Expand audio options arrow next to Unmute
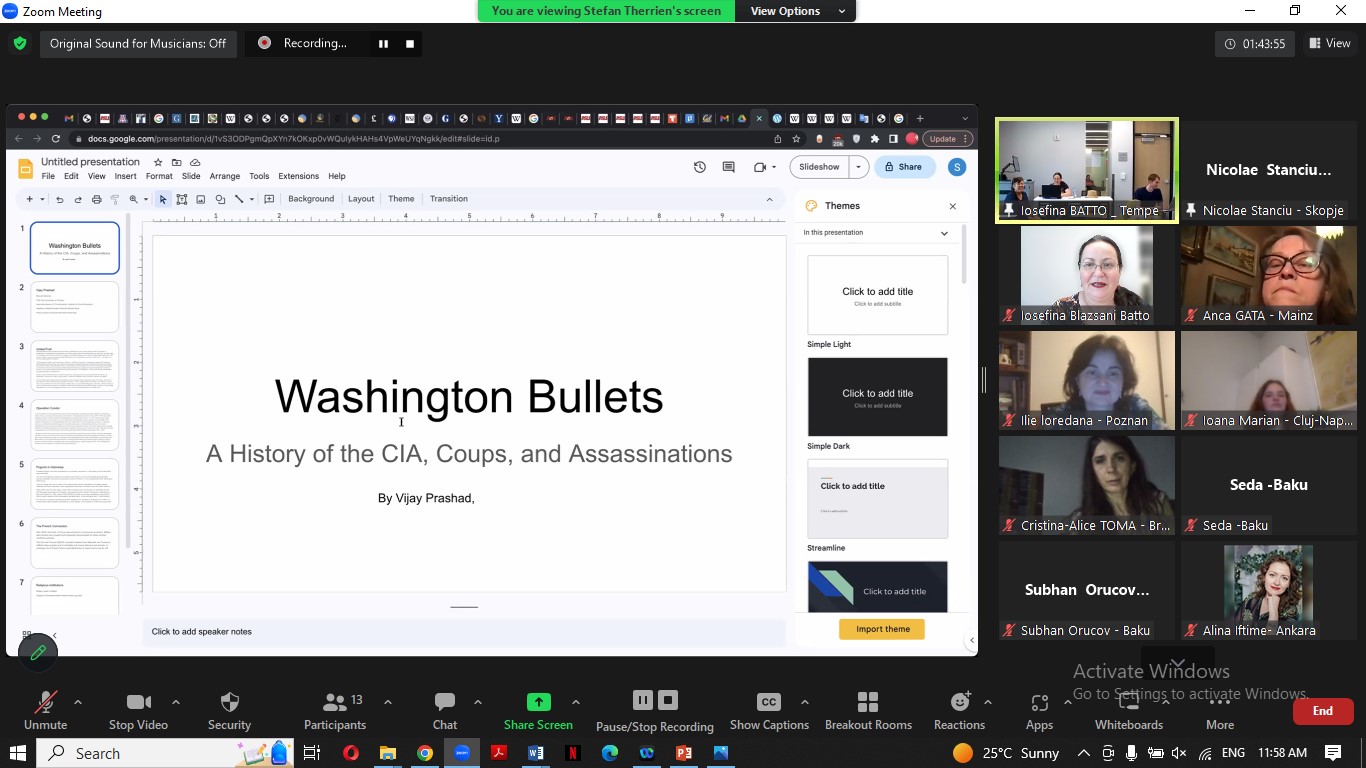 [78, 702]
